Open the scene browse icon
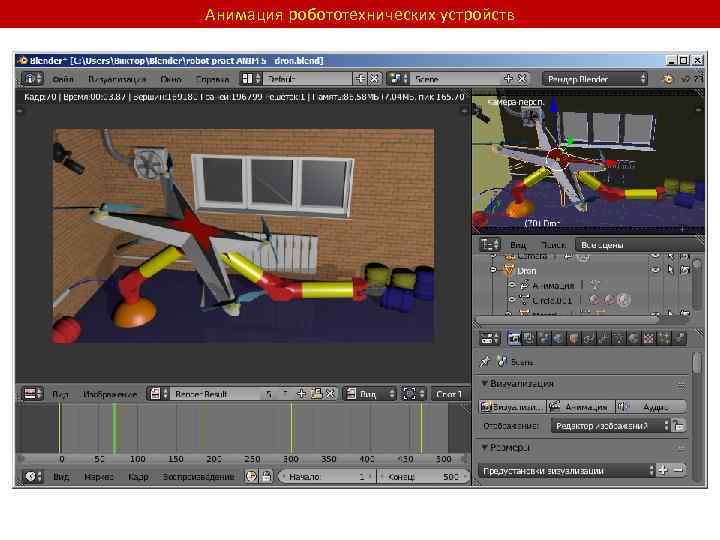Viewport: 720px width, 540px height. point(399,79)
